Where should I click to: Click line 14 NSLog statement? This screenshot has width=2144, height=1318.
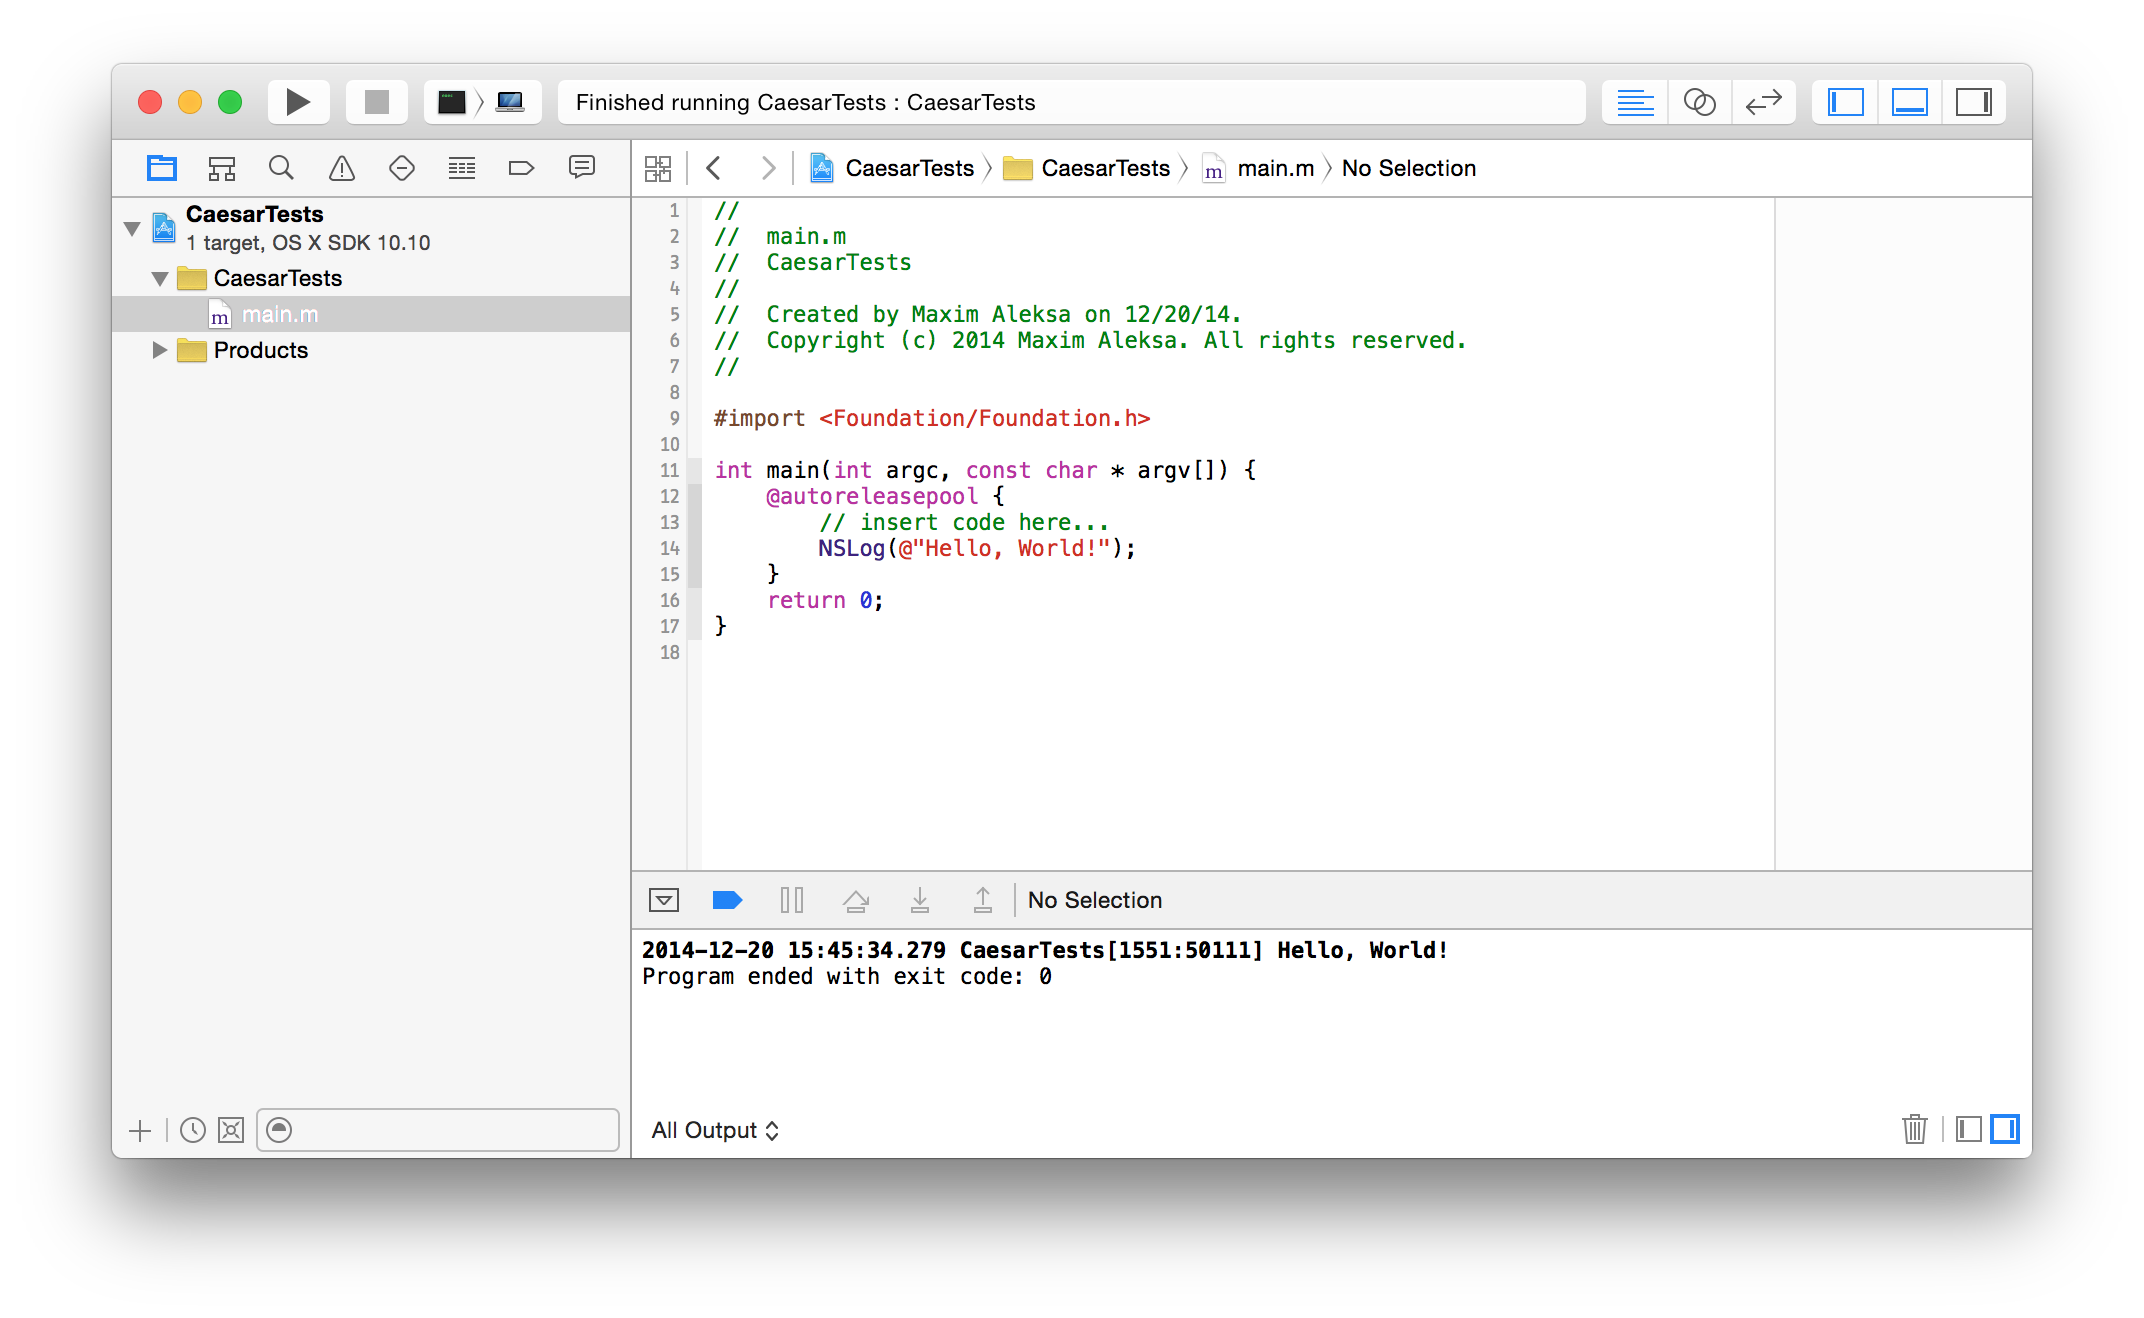pos(977,548)
